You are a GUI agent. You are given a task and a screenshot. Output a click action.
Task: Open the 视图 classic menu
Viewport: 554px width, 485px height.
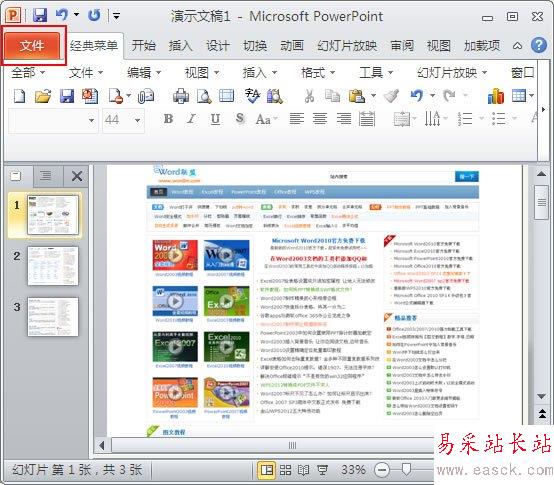[202, 72]
